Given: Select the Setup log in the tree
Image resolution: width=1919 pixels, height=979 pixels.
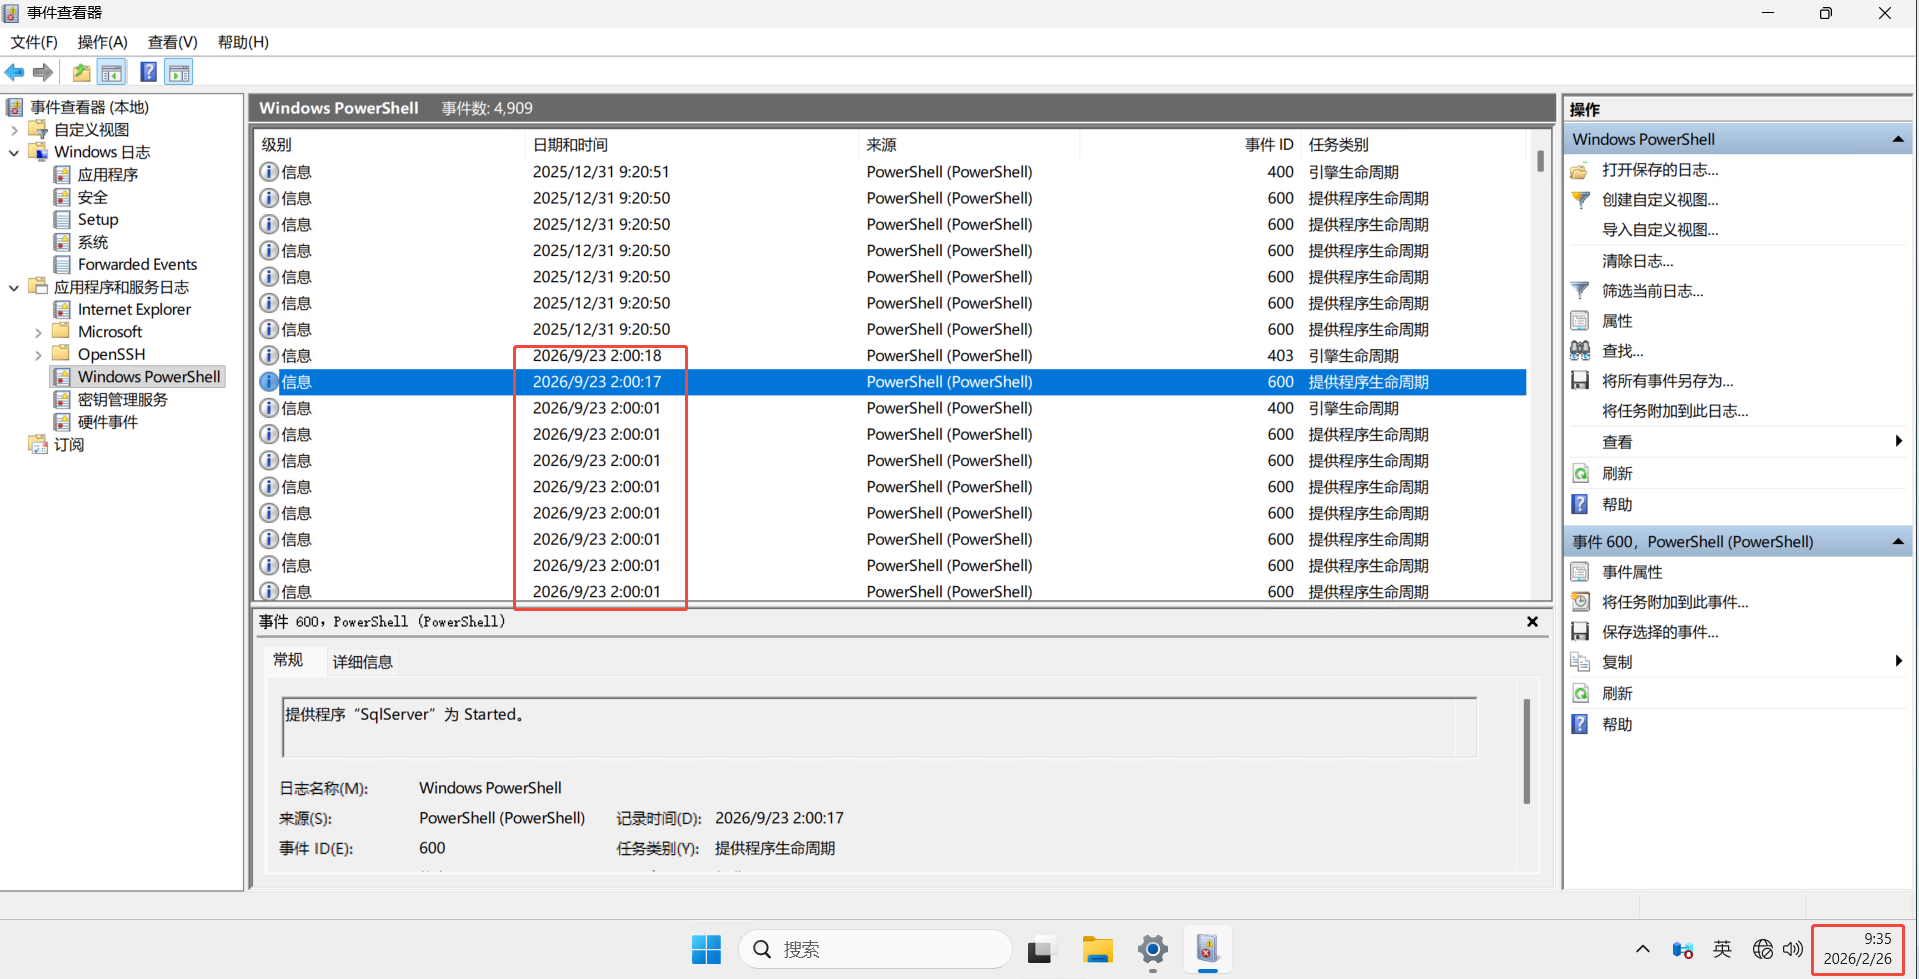Looking at the screenshot, I should tap(98, 220).
